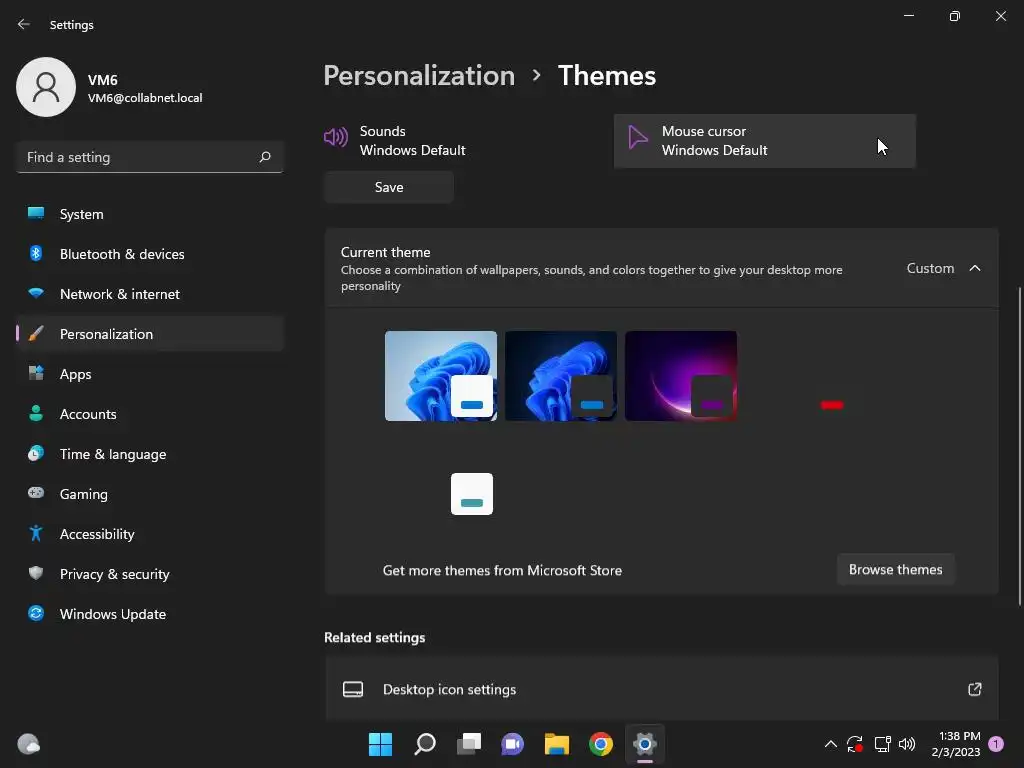This screenshot has width=1024, height=768.
Task: Open Time & language settings
Action: coord(150,454)
